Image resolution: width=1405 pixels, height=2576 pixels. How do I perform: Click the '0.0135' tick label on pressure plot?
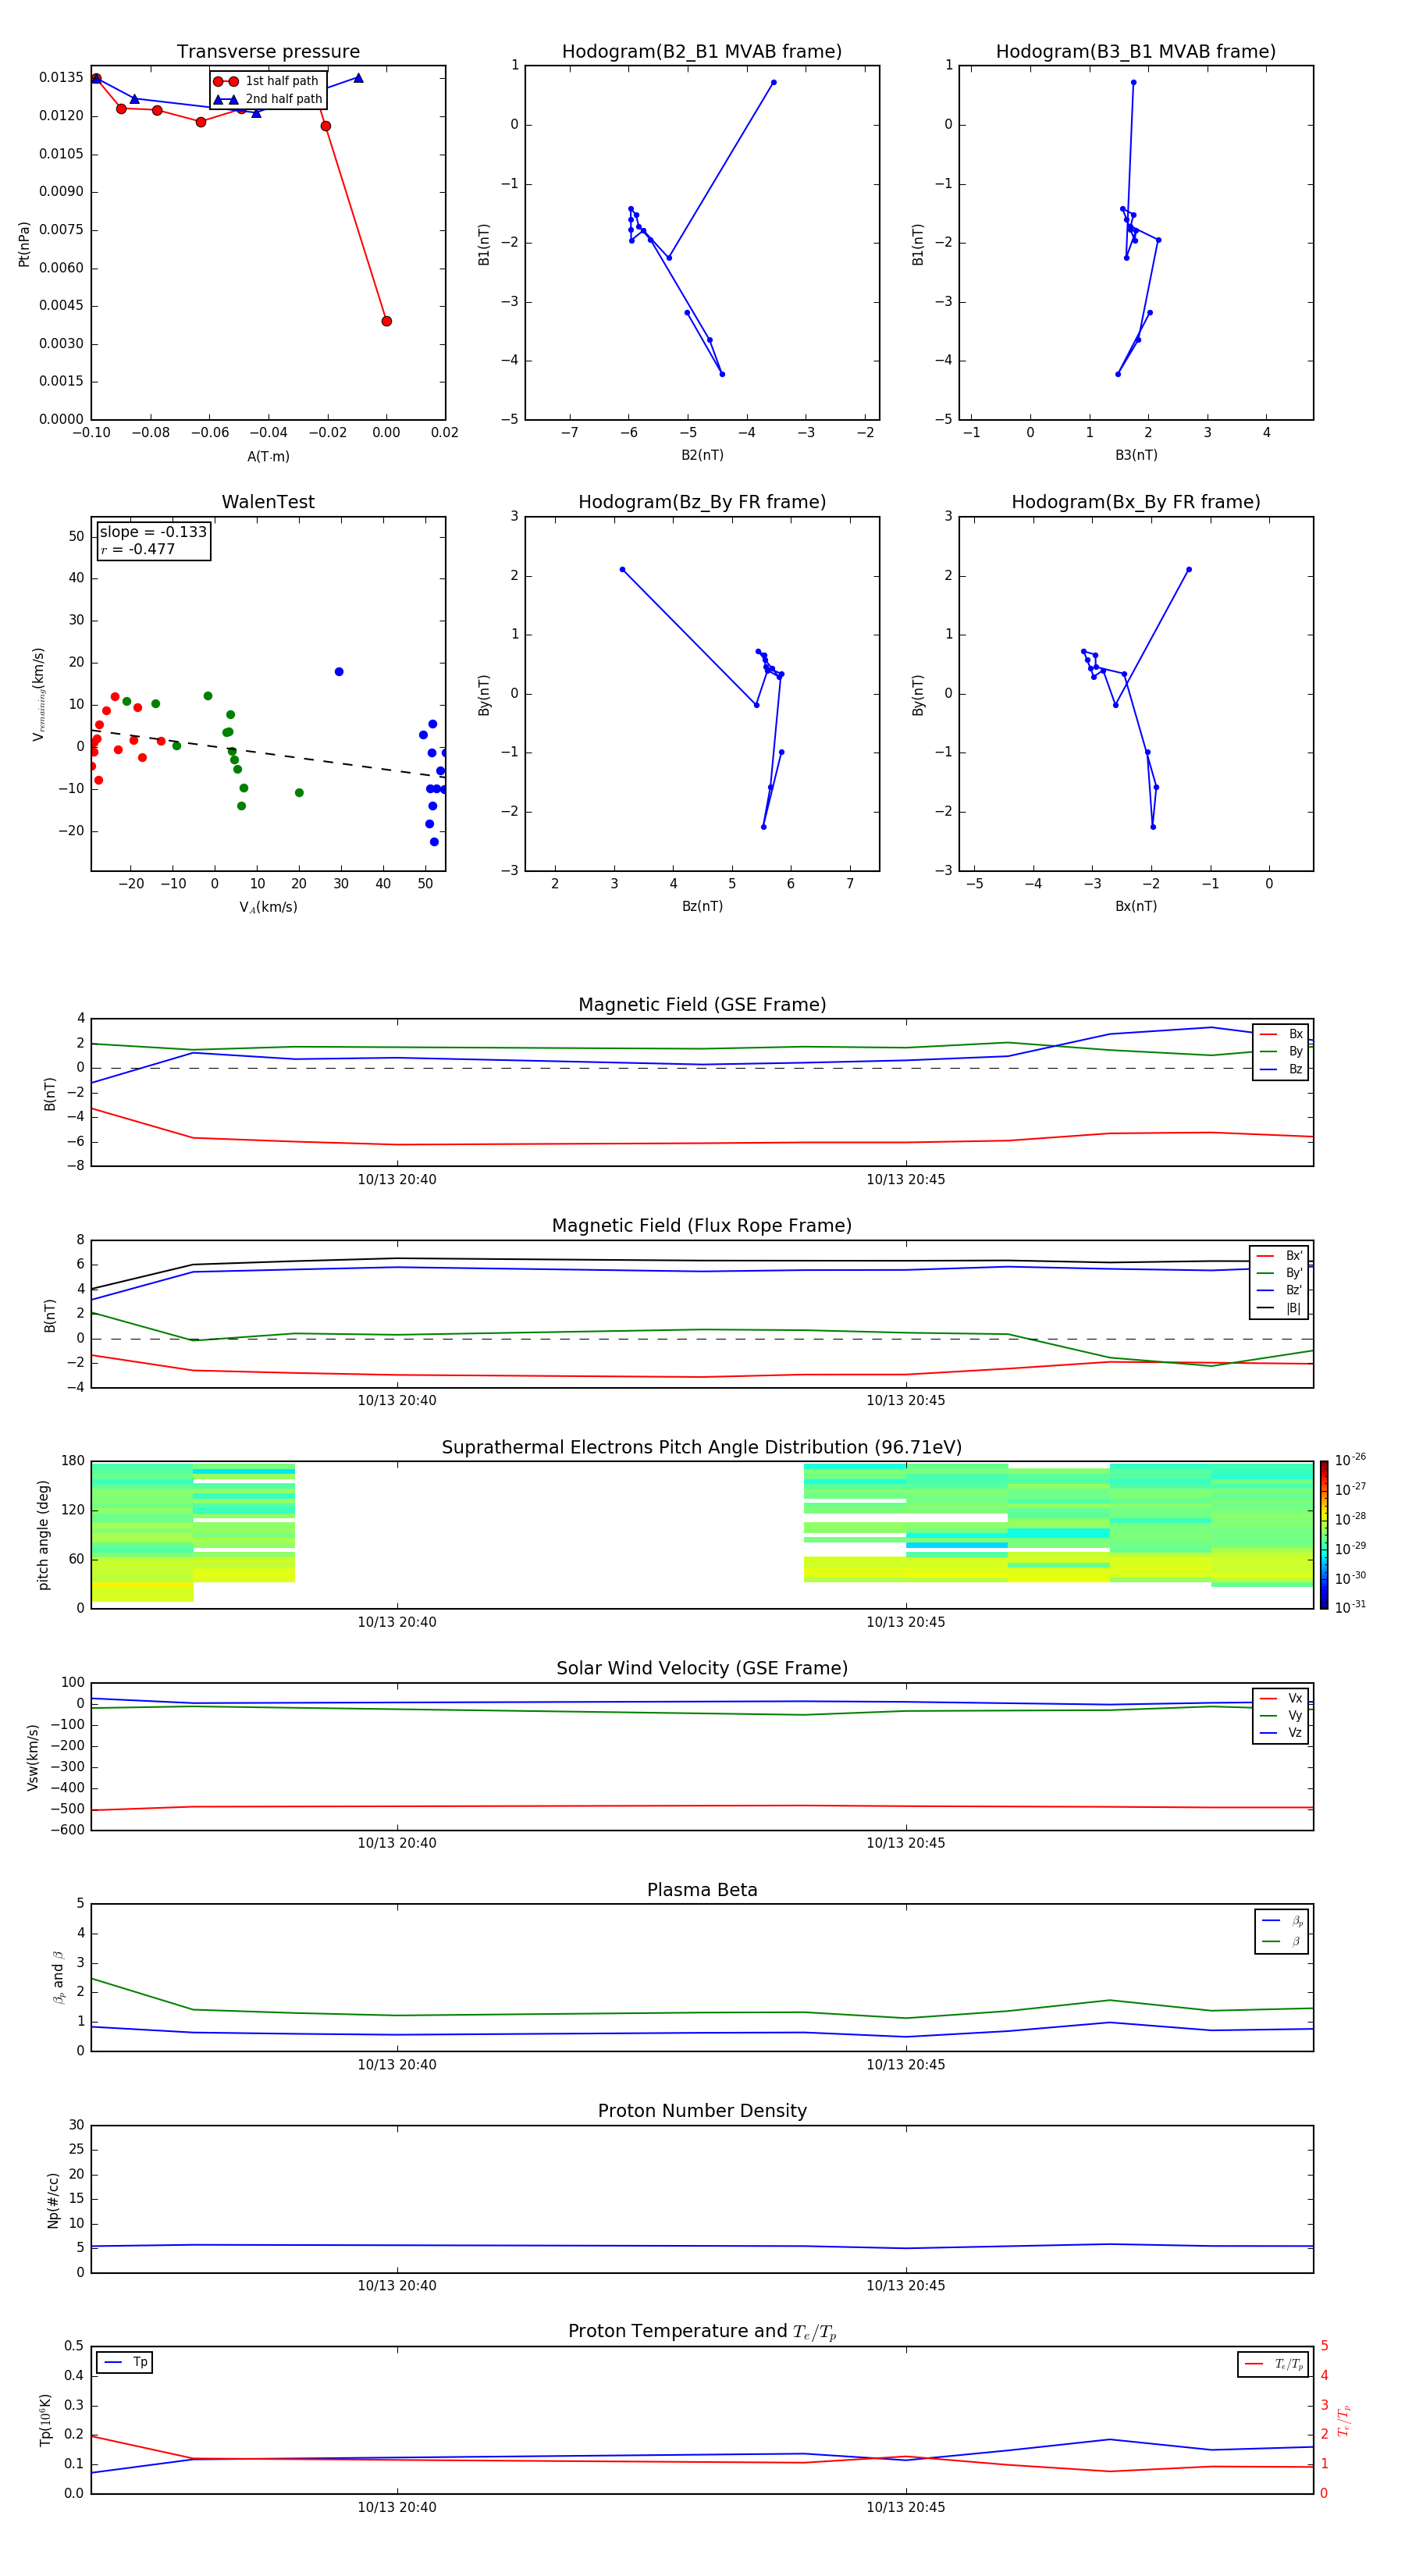61,78
